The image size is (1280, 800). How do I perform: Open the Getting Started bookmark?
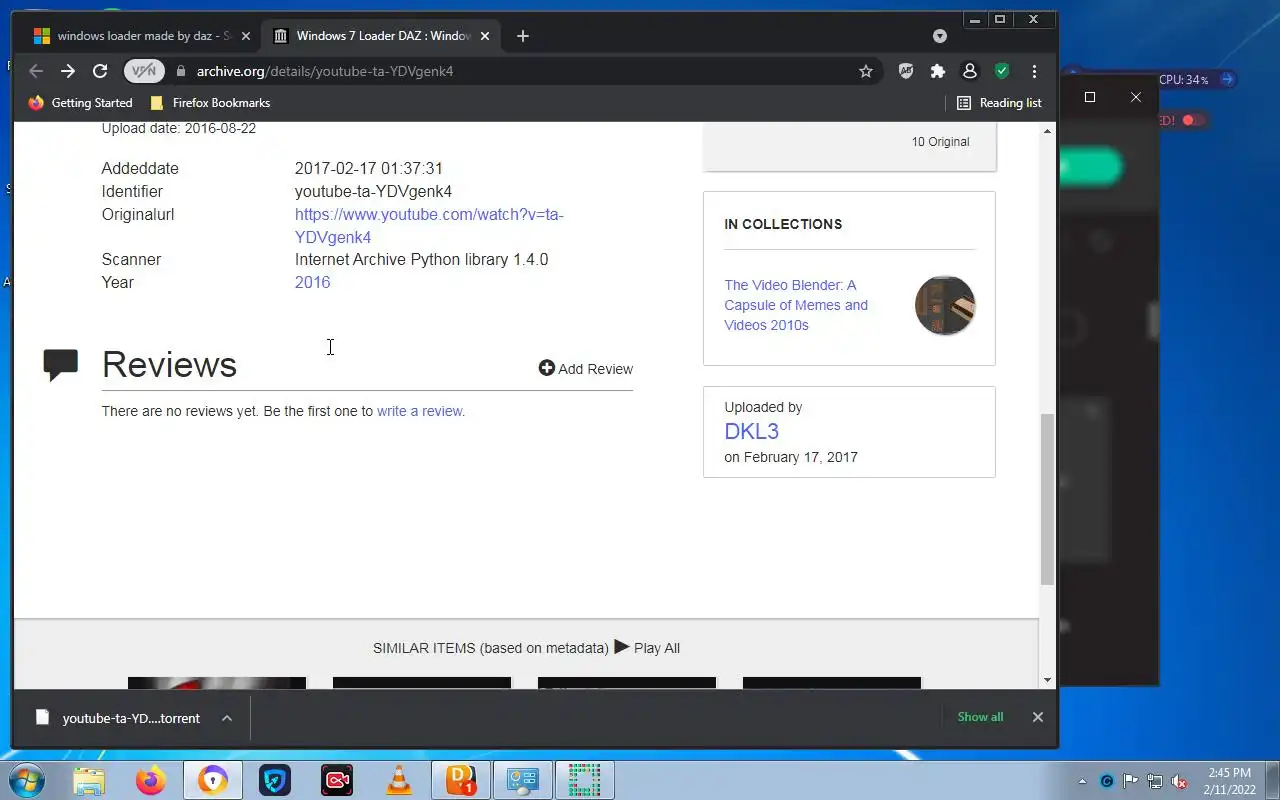tap(81, 103)
